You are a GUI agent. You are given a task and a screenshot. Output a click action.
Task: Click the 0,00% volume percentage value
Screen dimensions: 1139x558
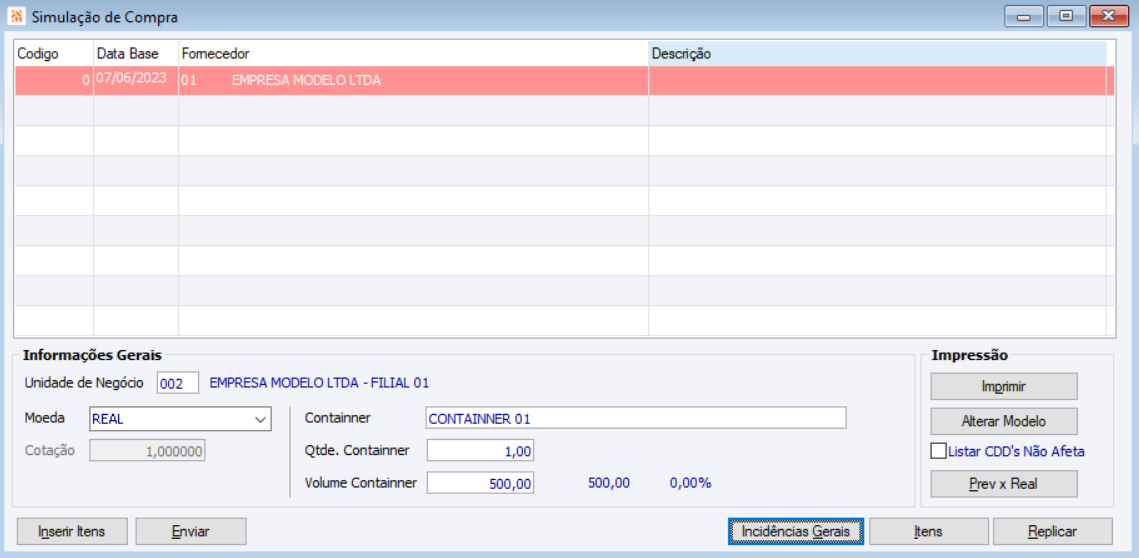pos(690,483)
